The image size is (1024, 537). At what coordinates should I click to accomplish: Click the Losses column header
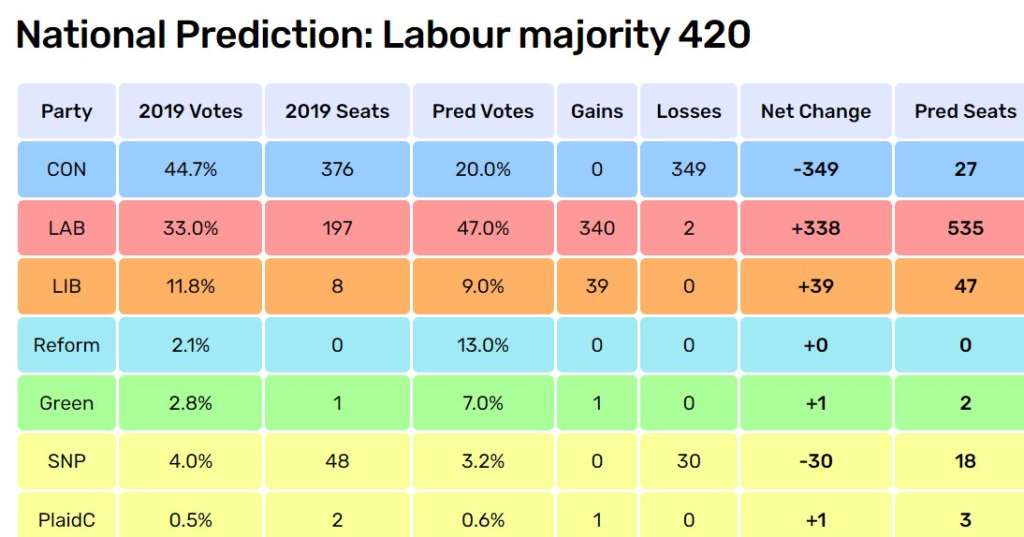click(689, 111)
